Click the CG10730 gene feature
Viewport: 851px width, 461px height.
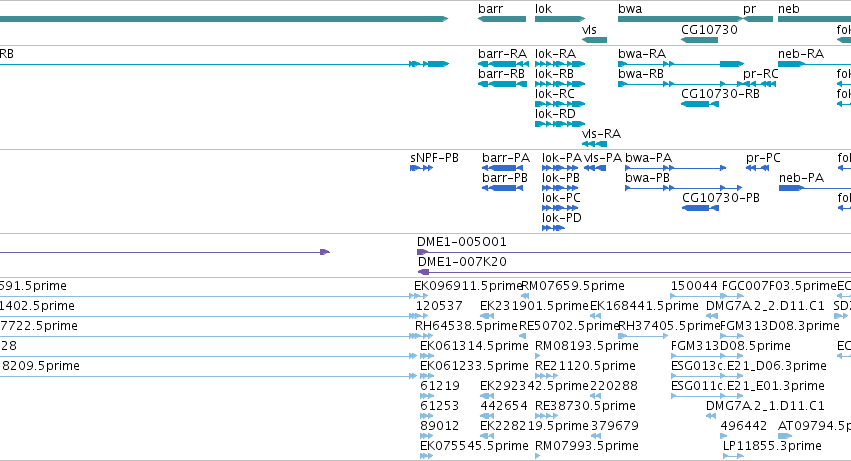(x=700, y=40)
